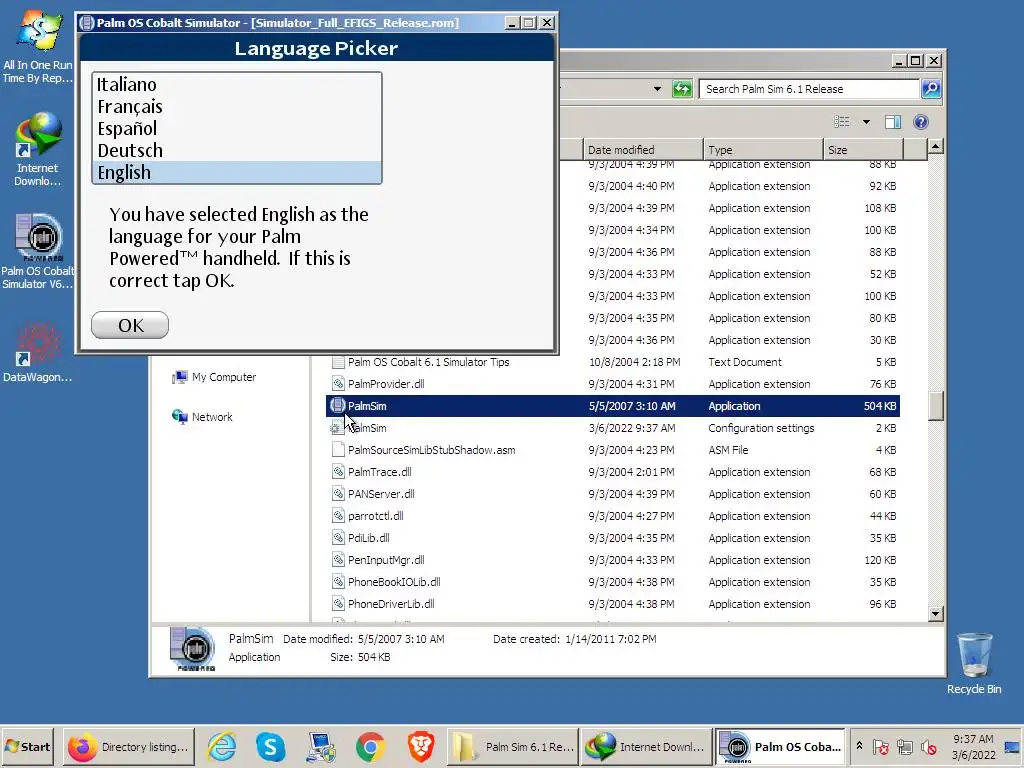Viewport: 1024px width, 768px height.
Task: Click the network tray icon
Action: pos(904,746)
